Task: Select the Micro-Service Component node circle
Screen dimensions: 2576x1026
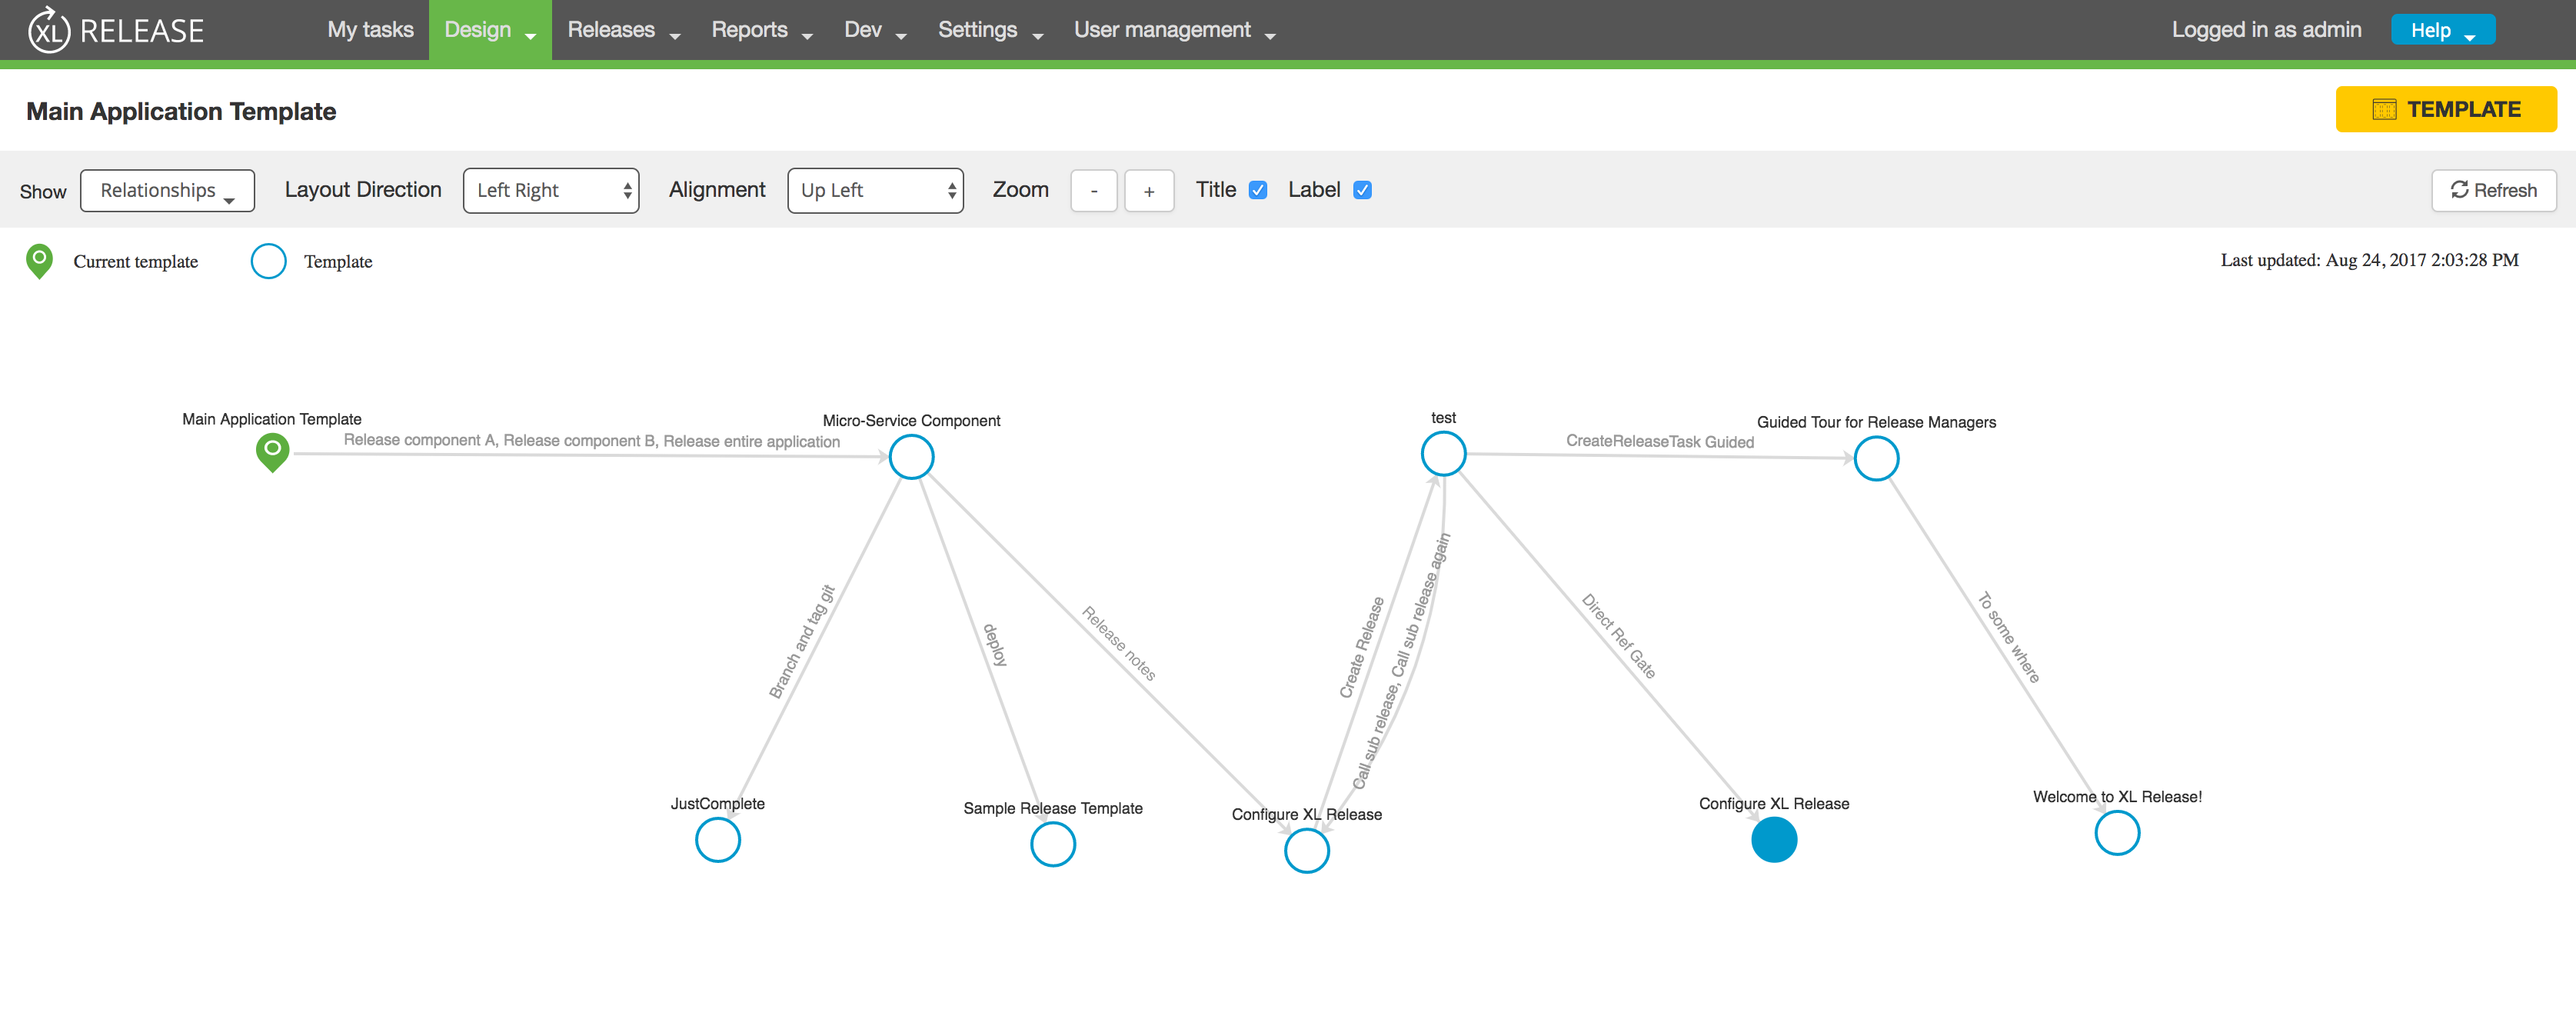Action: pos(911,457)
